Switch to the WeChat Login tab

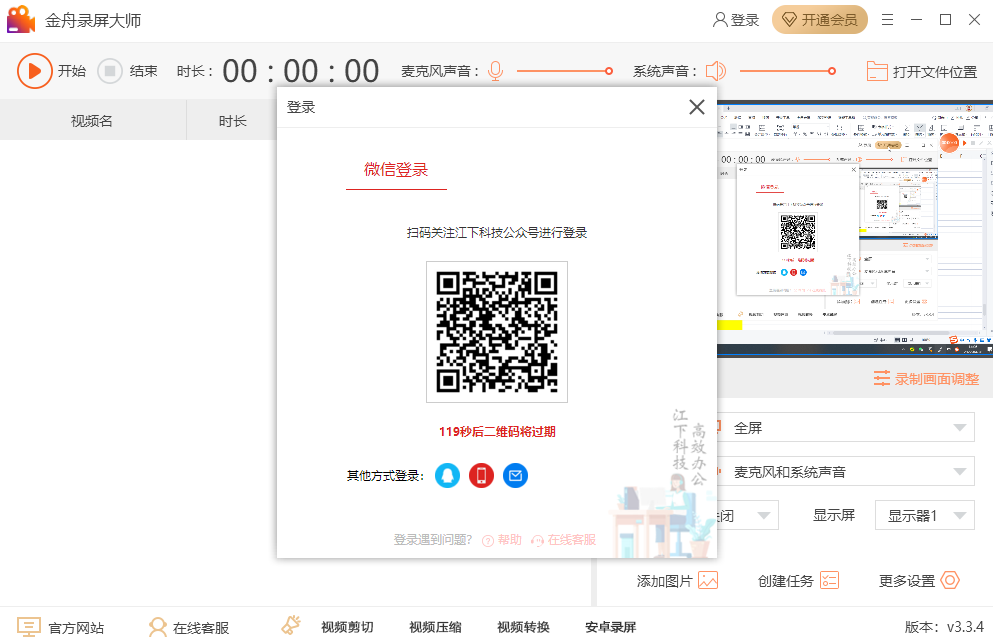[396, 170]
